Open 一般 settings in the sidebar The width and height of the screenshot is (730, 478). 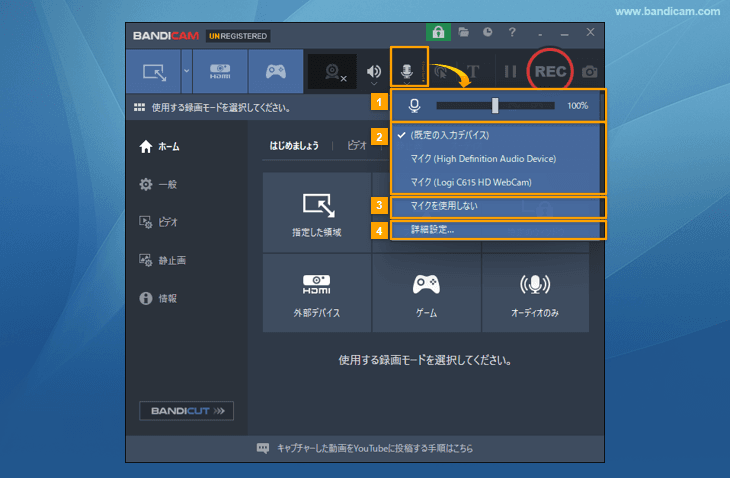tap(158, 184)
